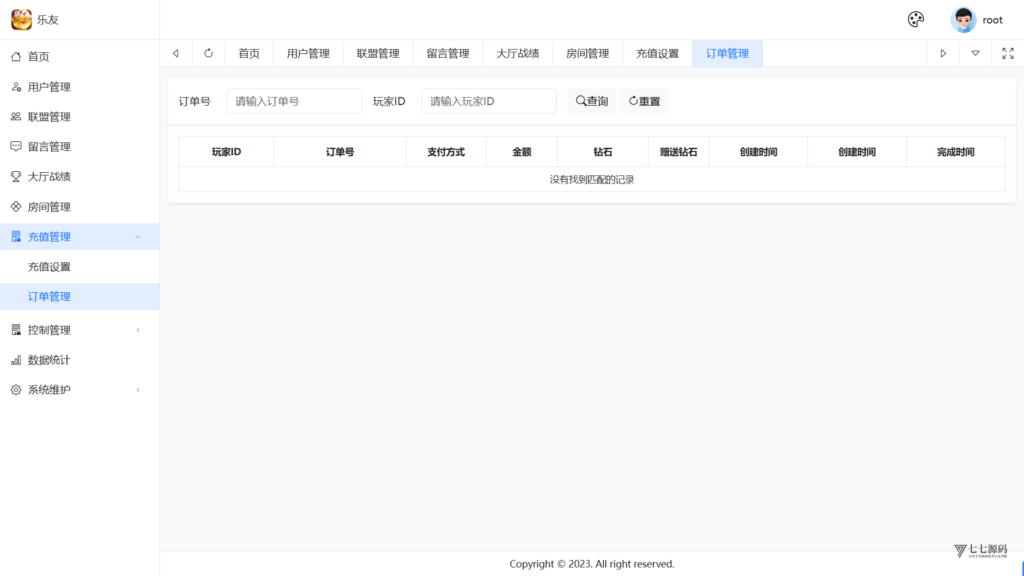Switch to the 首页 tab
Image resolution: width=1024 pixels, height=576 pixels.
tap(249, 54)
